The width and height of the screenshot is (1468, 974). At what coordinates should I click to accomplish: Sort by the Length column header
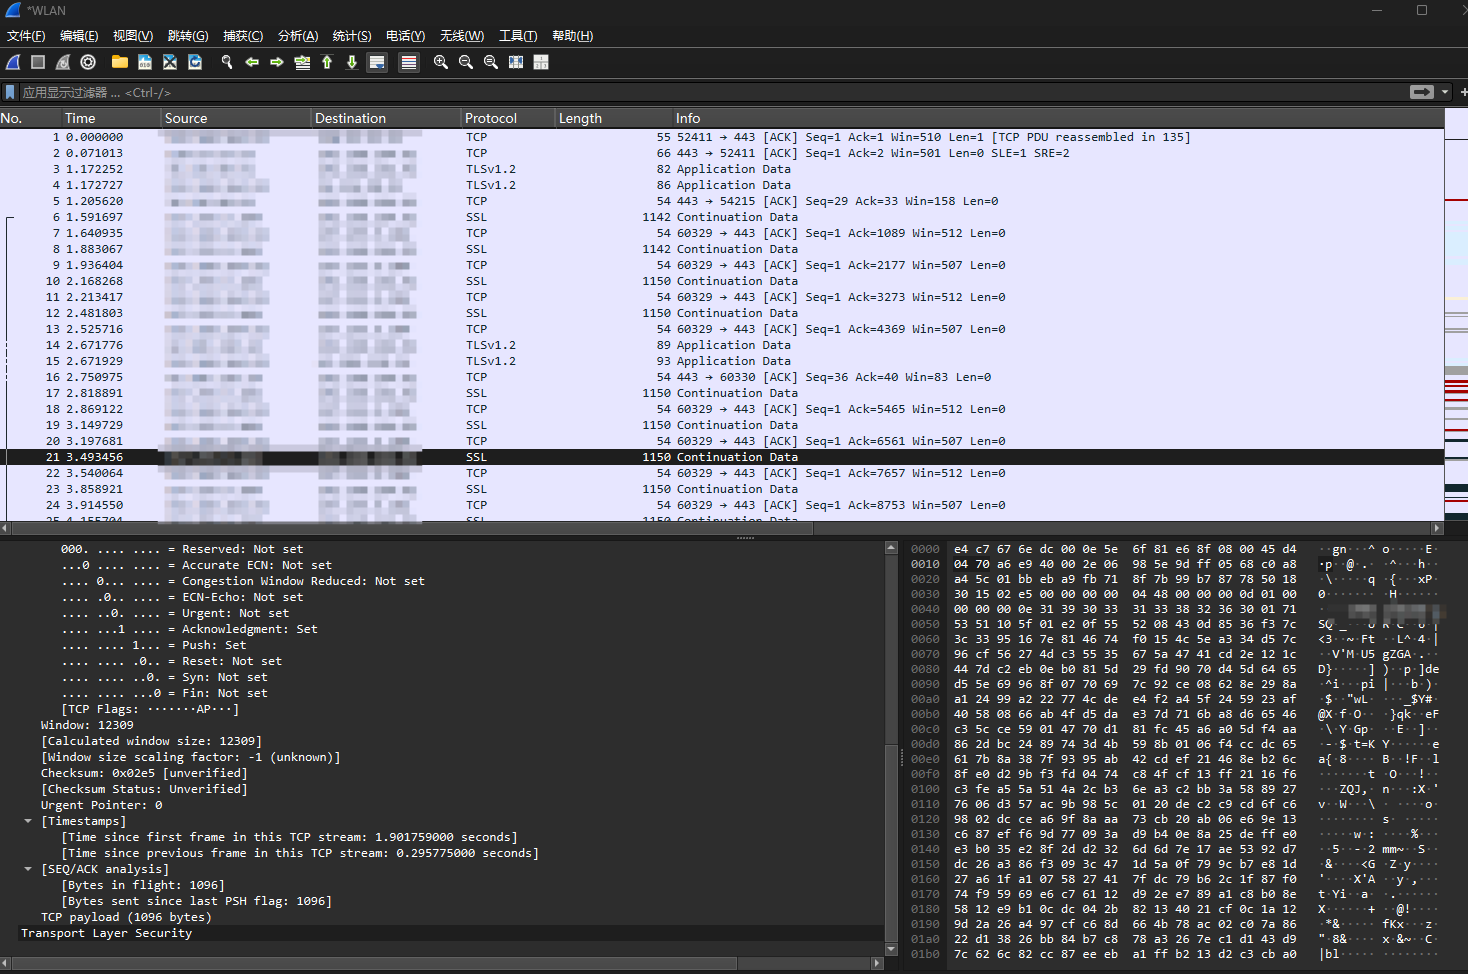pyautogui.click(x=613, y=118)
